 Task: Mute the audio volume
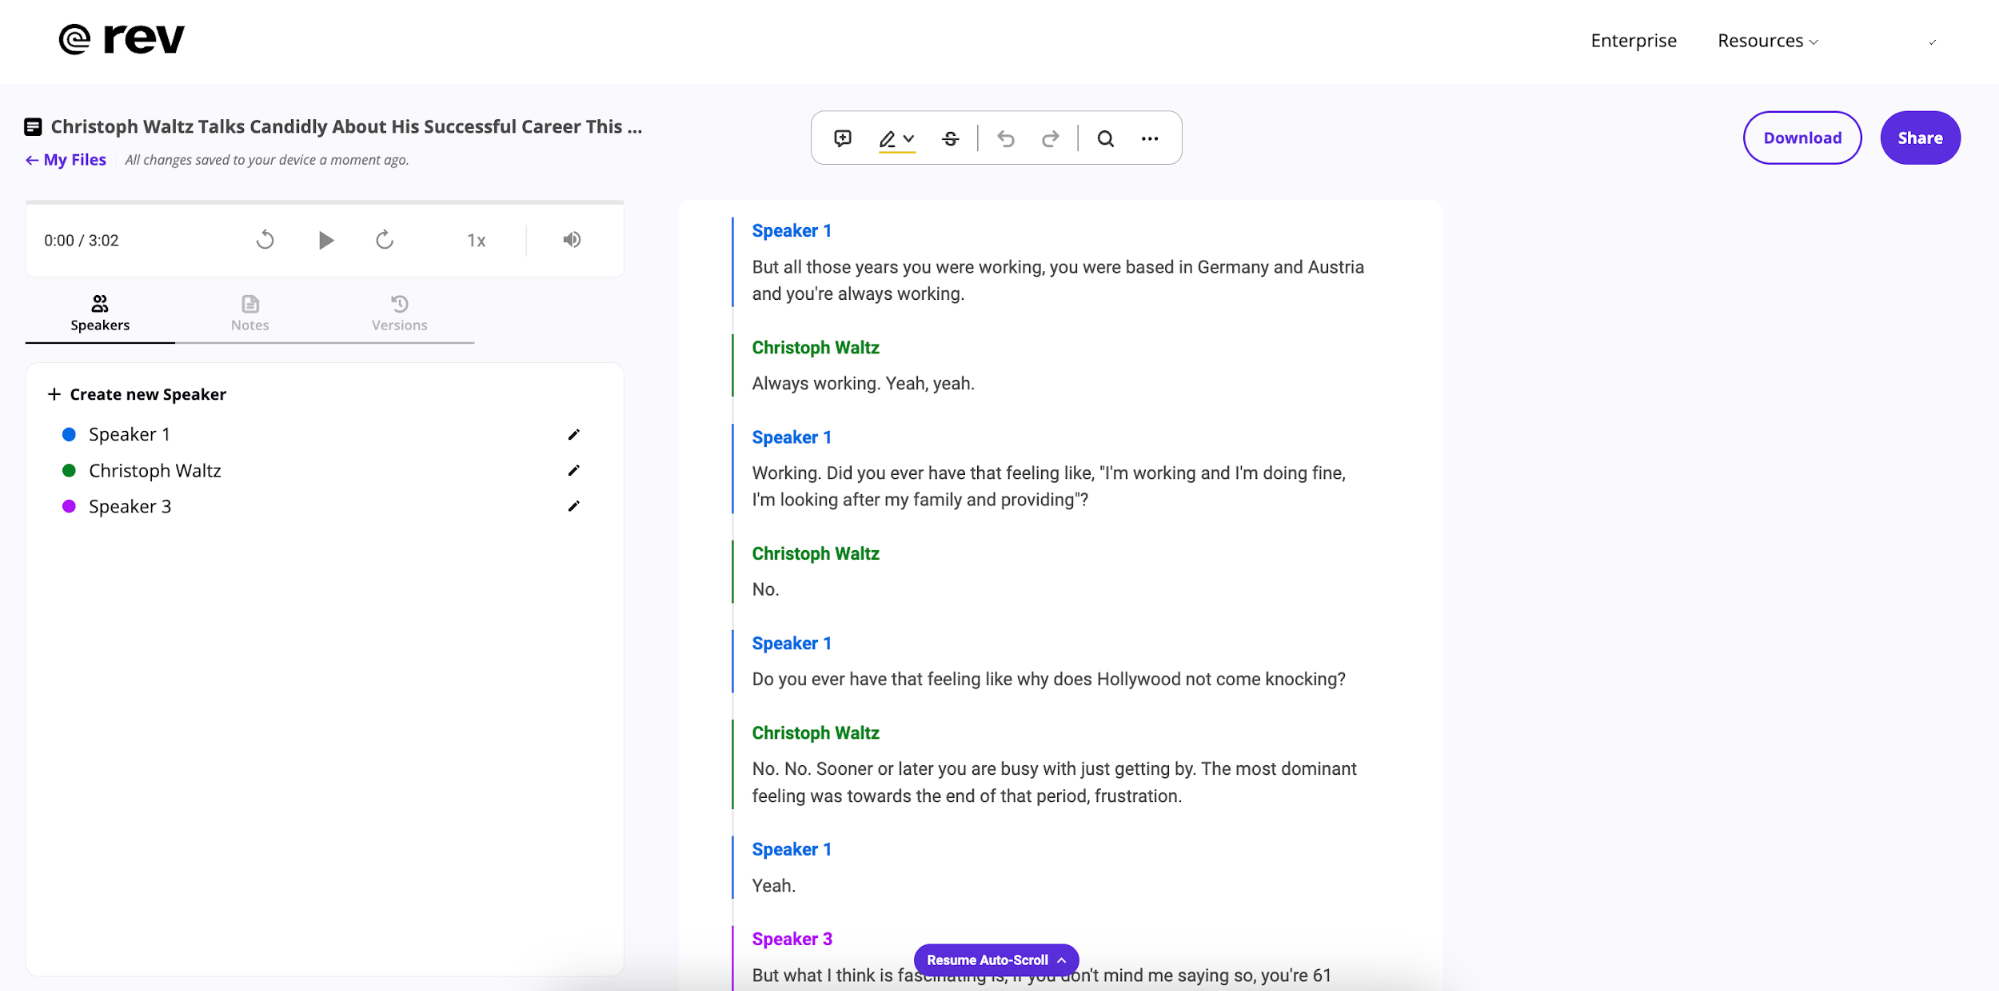571,240
